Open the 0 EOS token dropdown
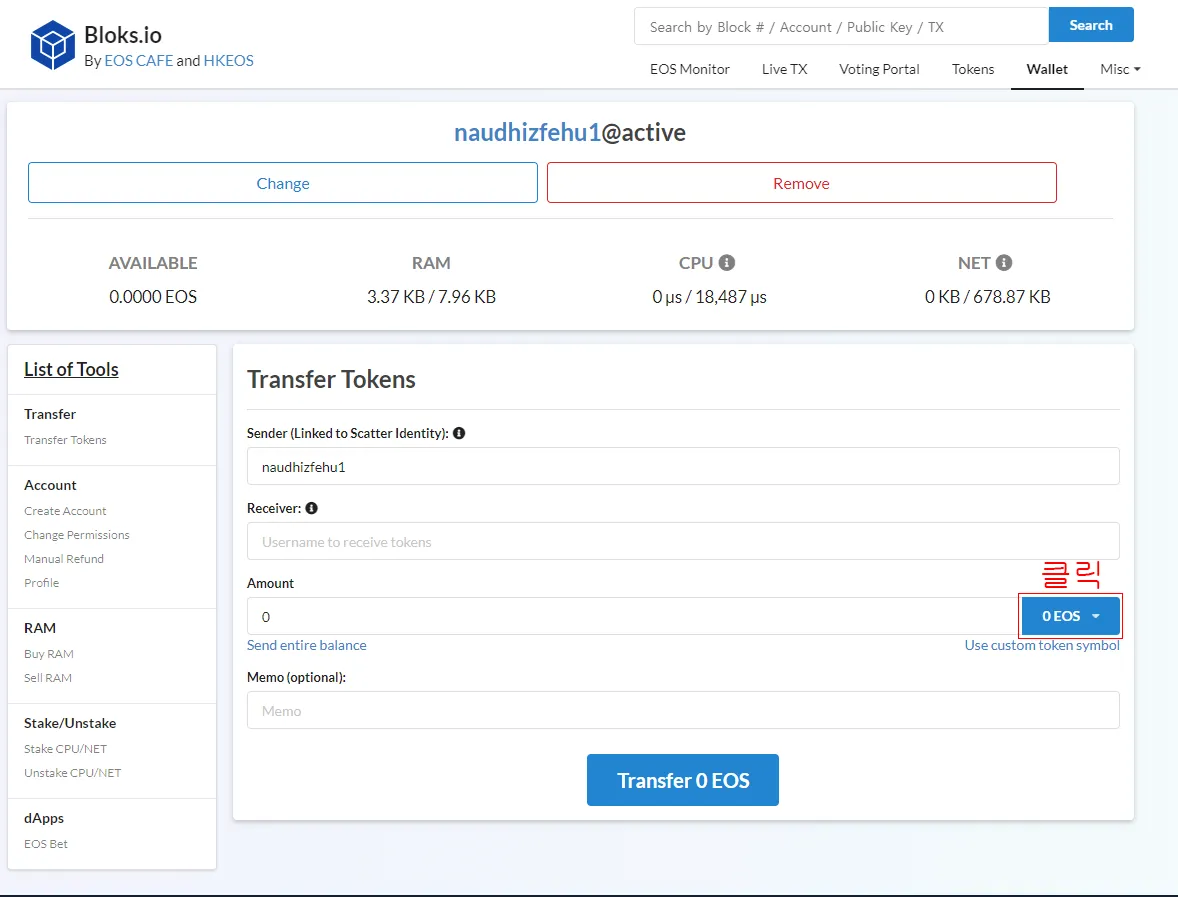1178x897 pixels. 1071,616
